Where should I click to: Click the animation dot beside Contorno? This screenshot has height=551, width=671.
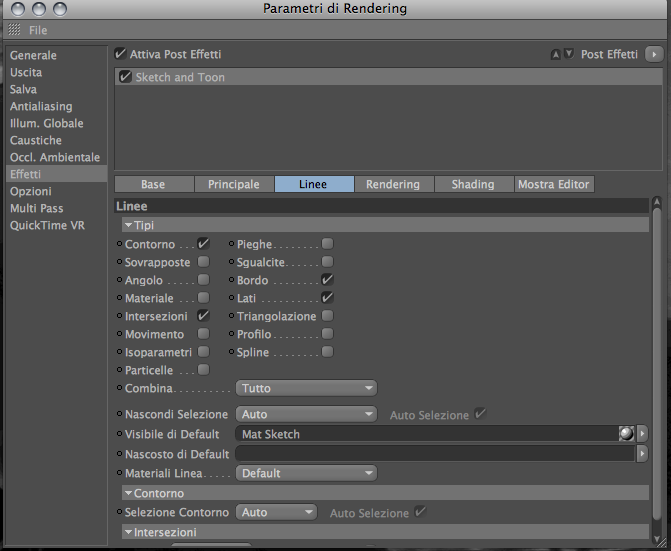119,243
